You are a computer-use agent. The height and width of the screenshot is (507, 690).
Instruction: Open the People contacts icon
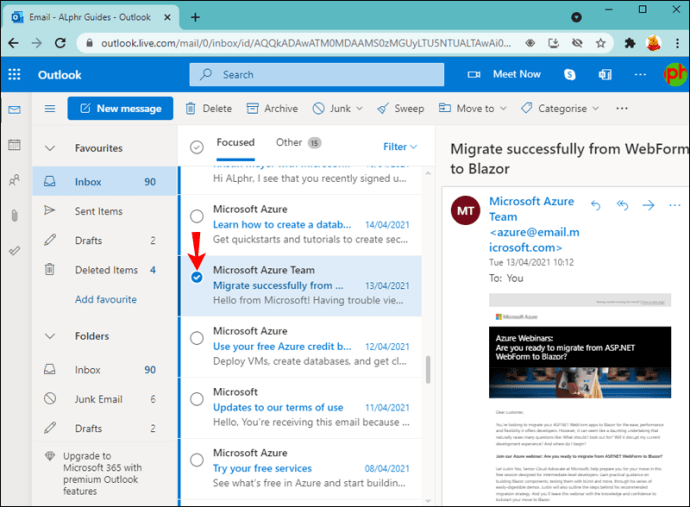[x=14, y=180]
